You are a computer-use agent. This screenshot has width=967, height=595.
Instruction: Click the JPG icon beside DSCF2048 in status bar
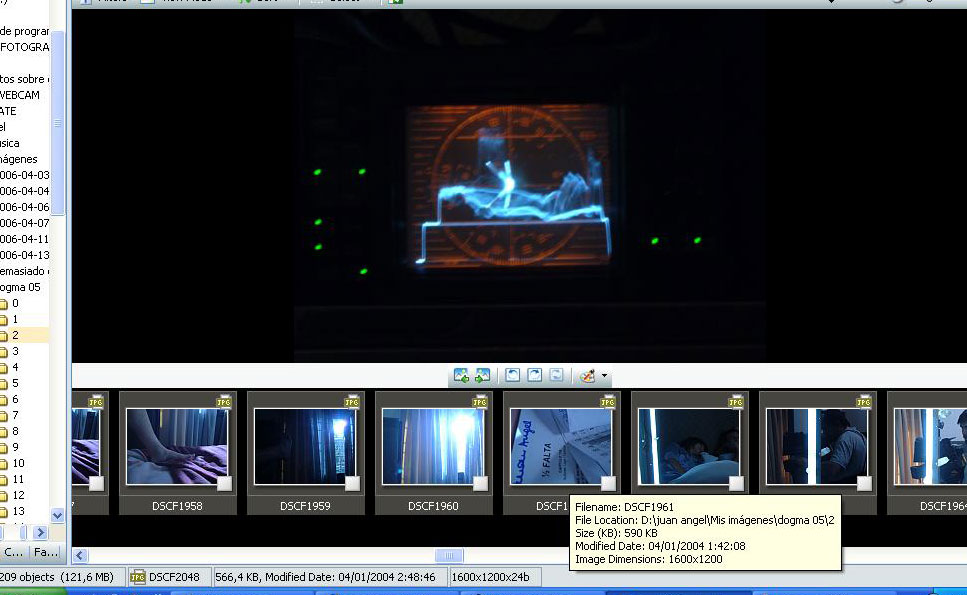(138, 577)
